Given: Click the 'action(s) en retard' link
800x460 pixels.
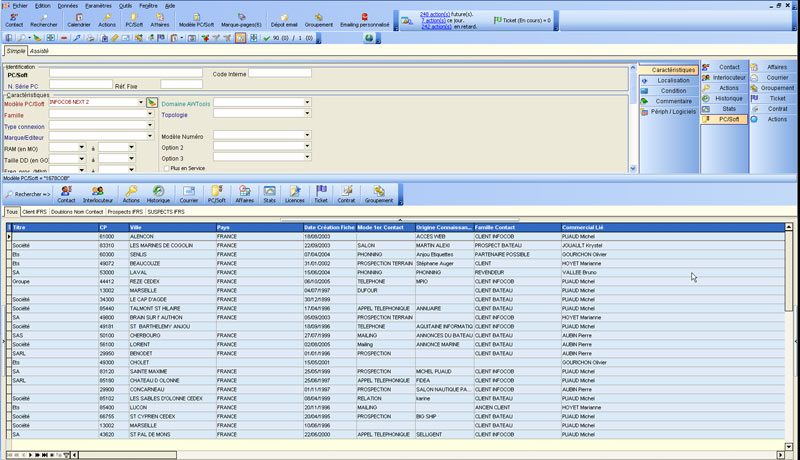Looking at the screenshot, I should click(439, 26).
